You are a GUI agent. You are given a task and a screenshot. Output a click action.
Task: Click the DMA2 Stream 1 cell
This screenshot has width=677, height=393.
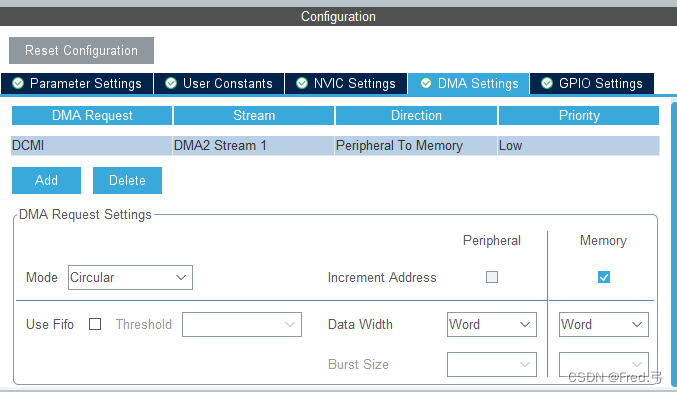(253, 146)
